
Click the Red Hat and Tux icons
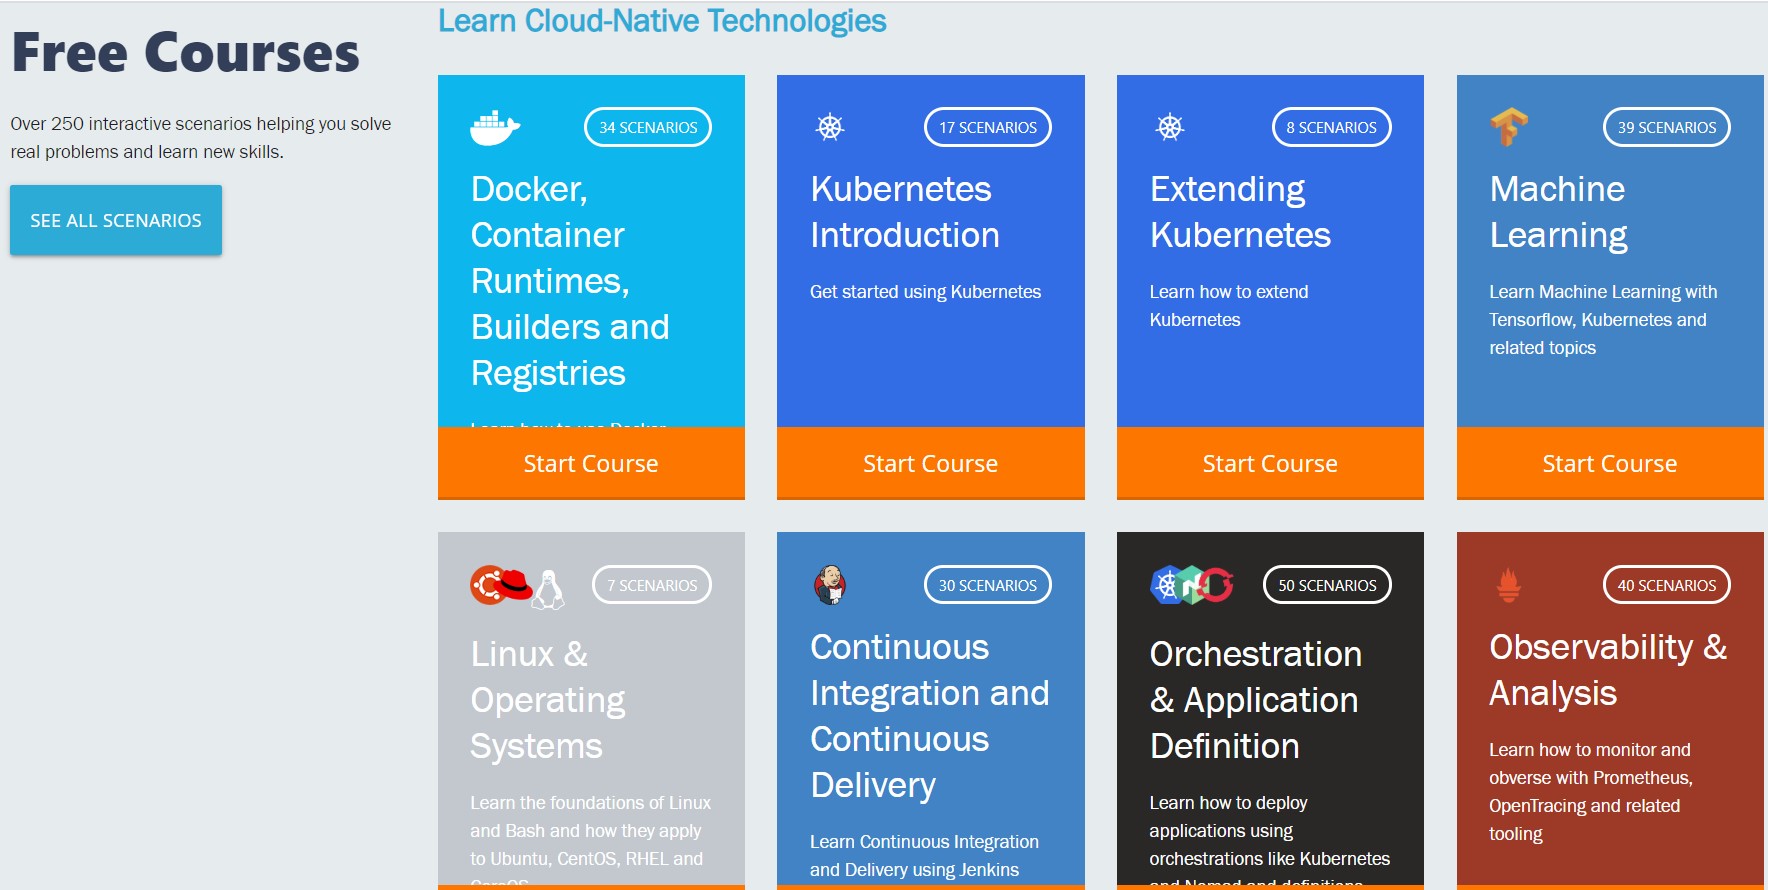(x=517, y=587)
